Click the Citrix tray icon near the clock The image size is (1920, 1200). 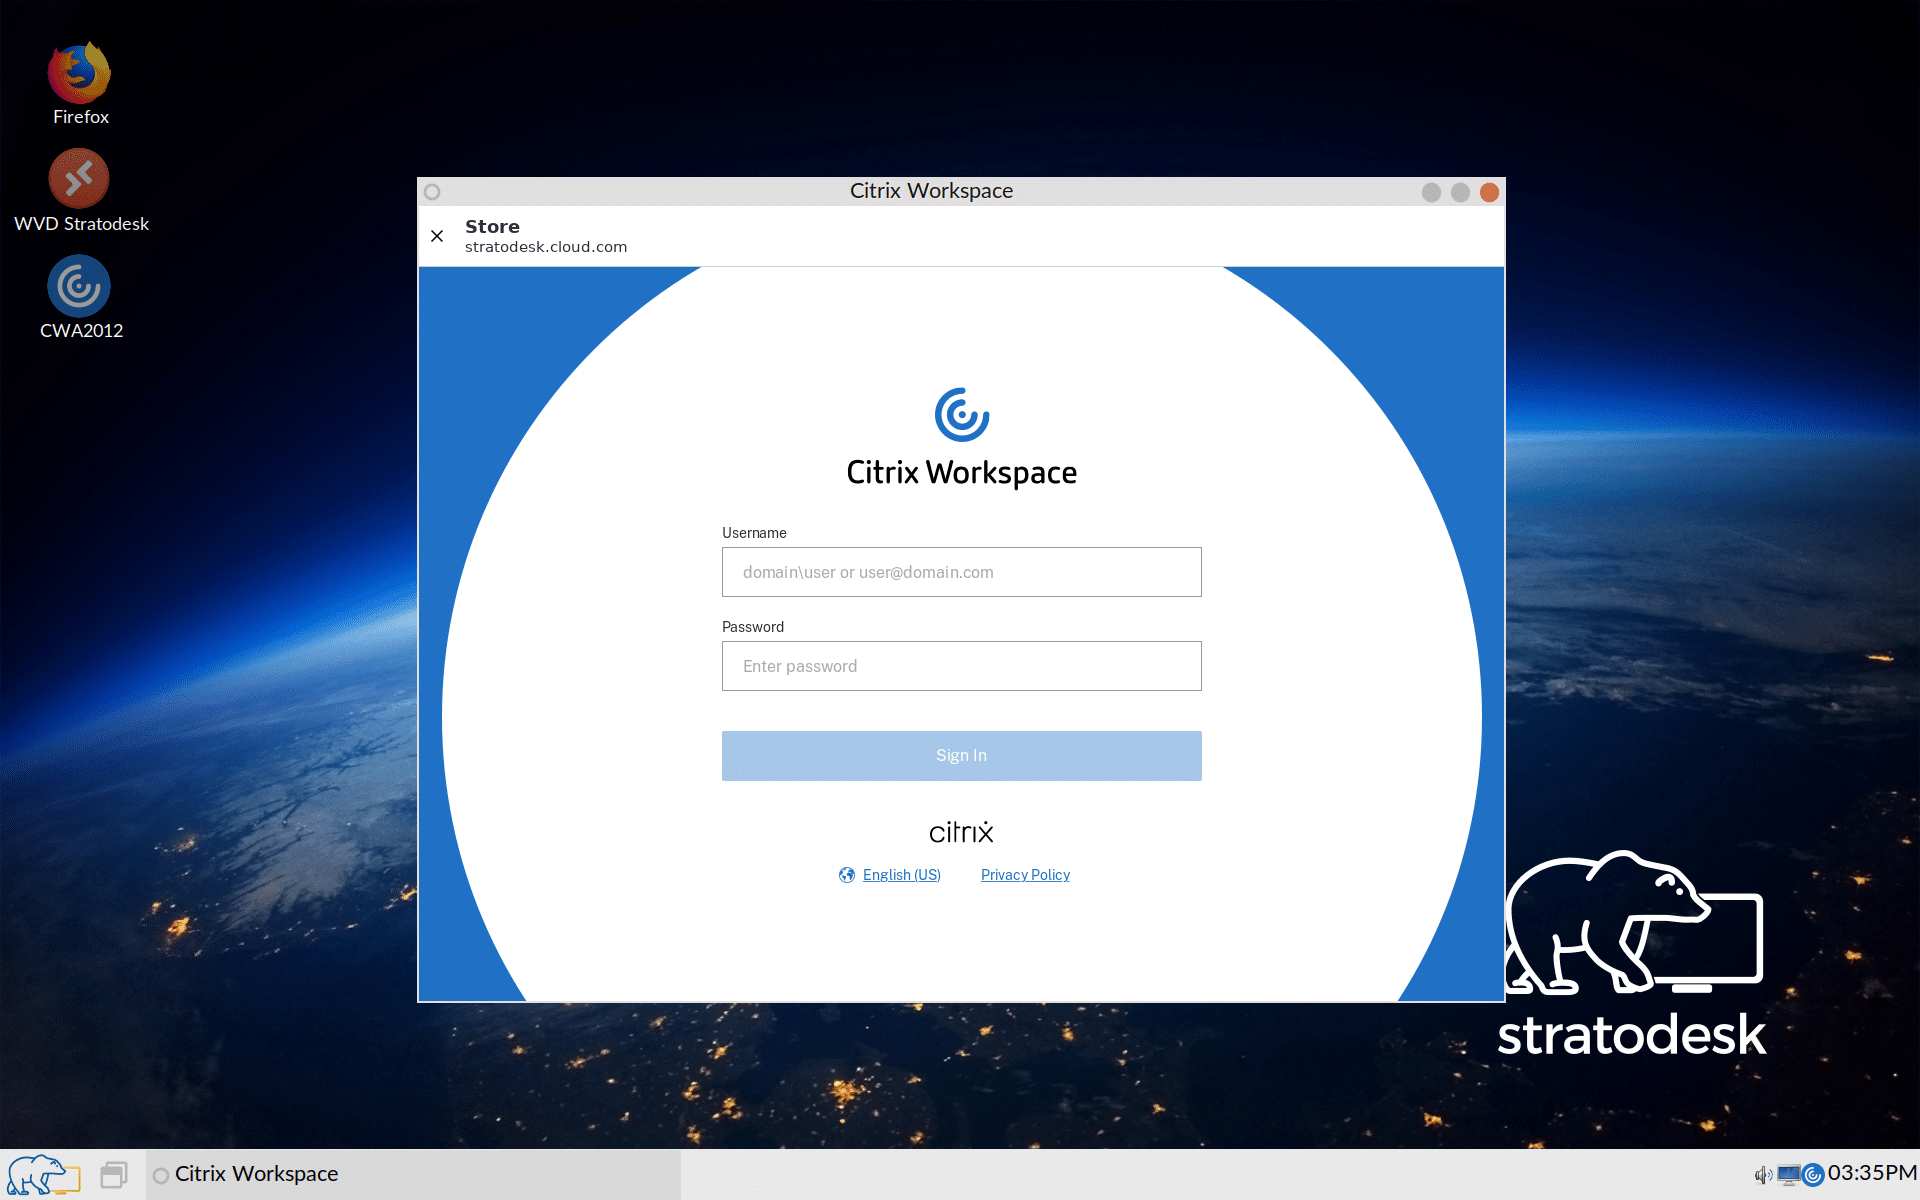point(1813,1175)
